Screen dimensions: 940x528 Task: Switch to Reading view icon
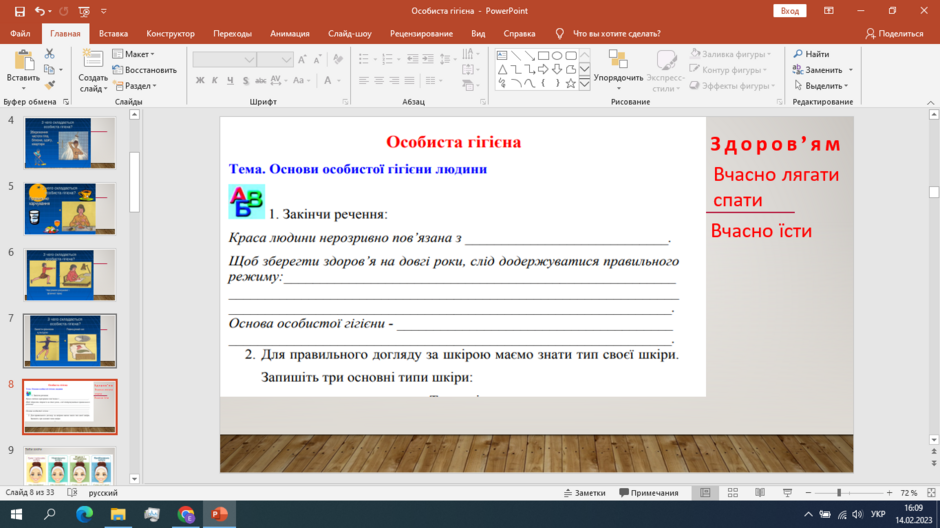(760, 493)
